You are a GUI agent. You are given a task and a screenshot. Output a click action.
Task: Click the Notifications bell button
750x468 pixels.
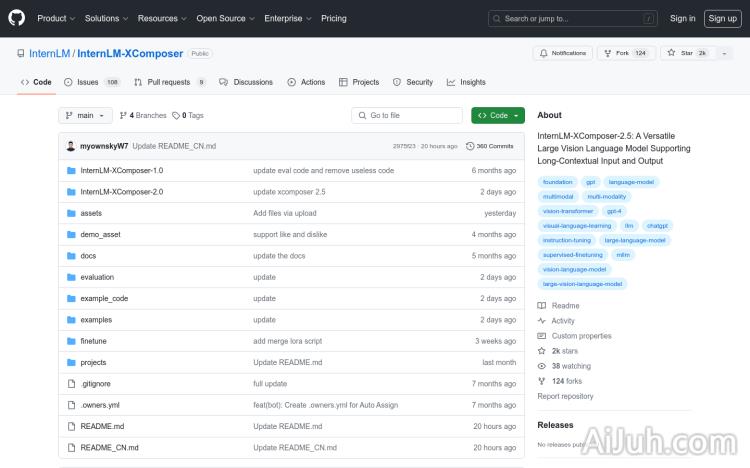click(562, 53)
